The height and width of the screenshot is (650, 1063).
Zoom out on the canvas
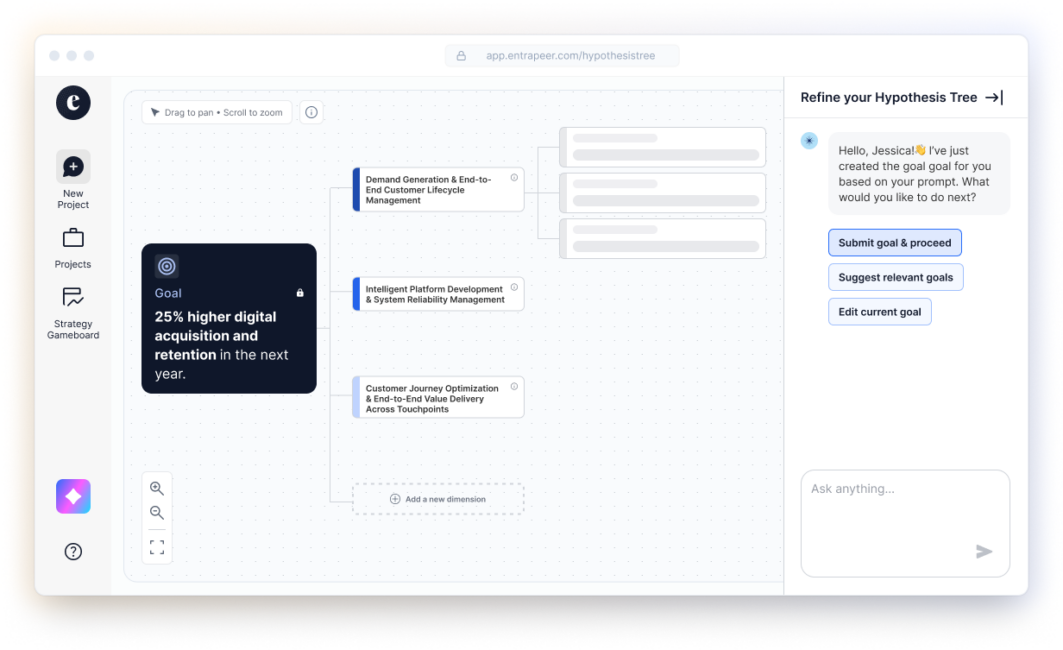tap(157, 513)
